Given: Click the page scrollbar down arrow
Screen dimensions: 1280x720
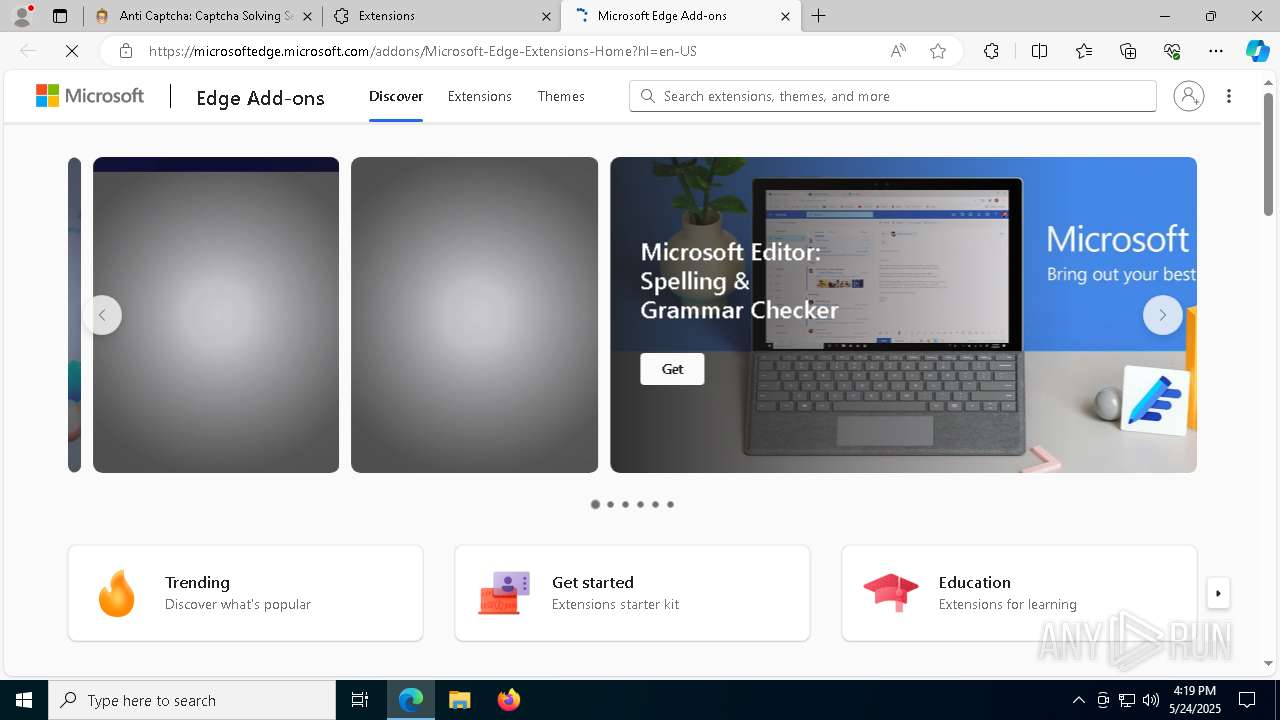Looking at the screenshot, I should pos(1269,663).
